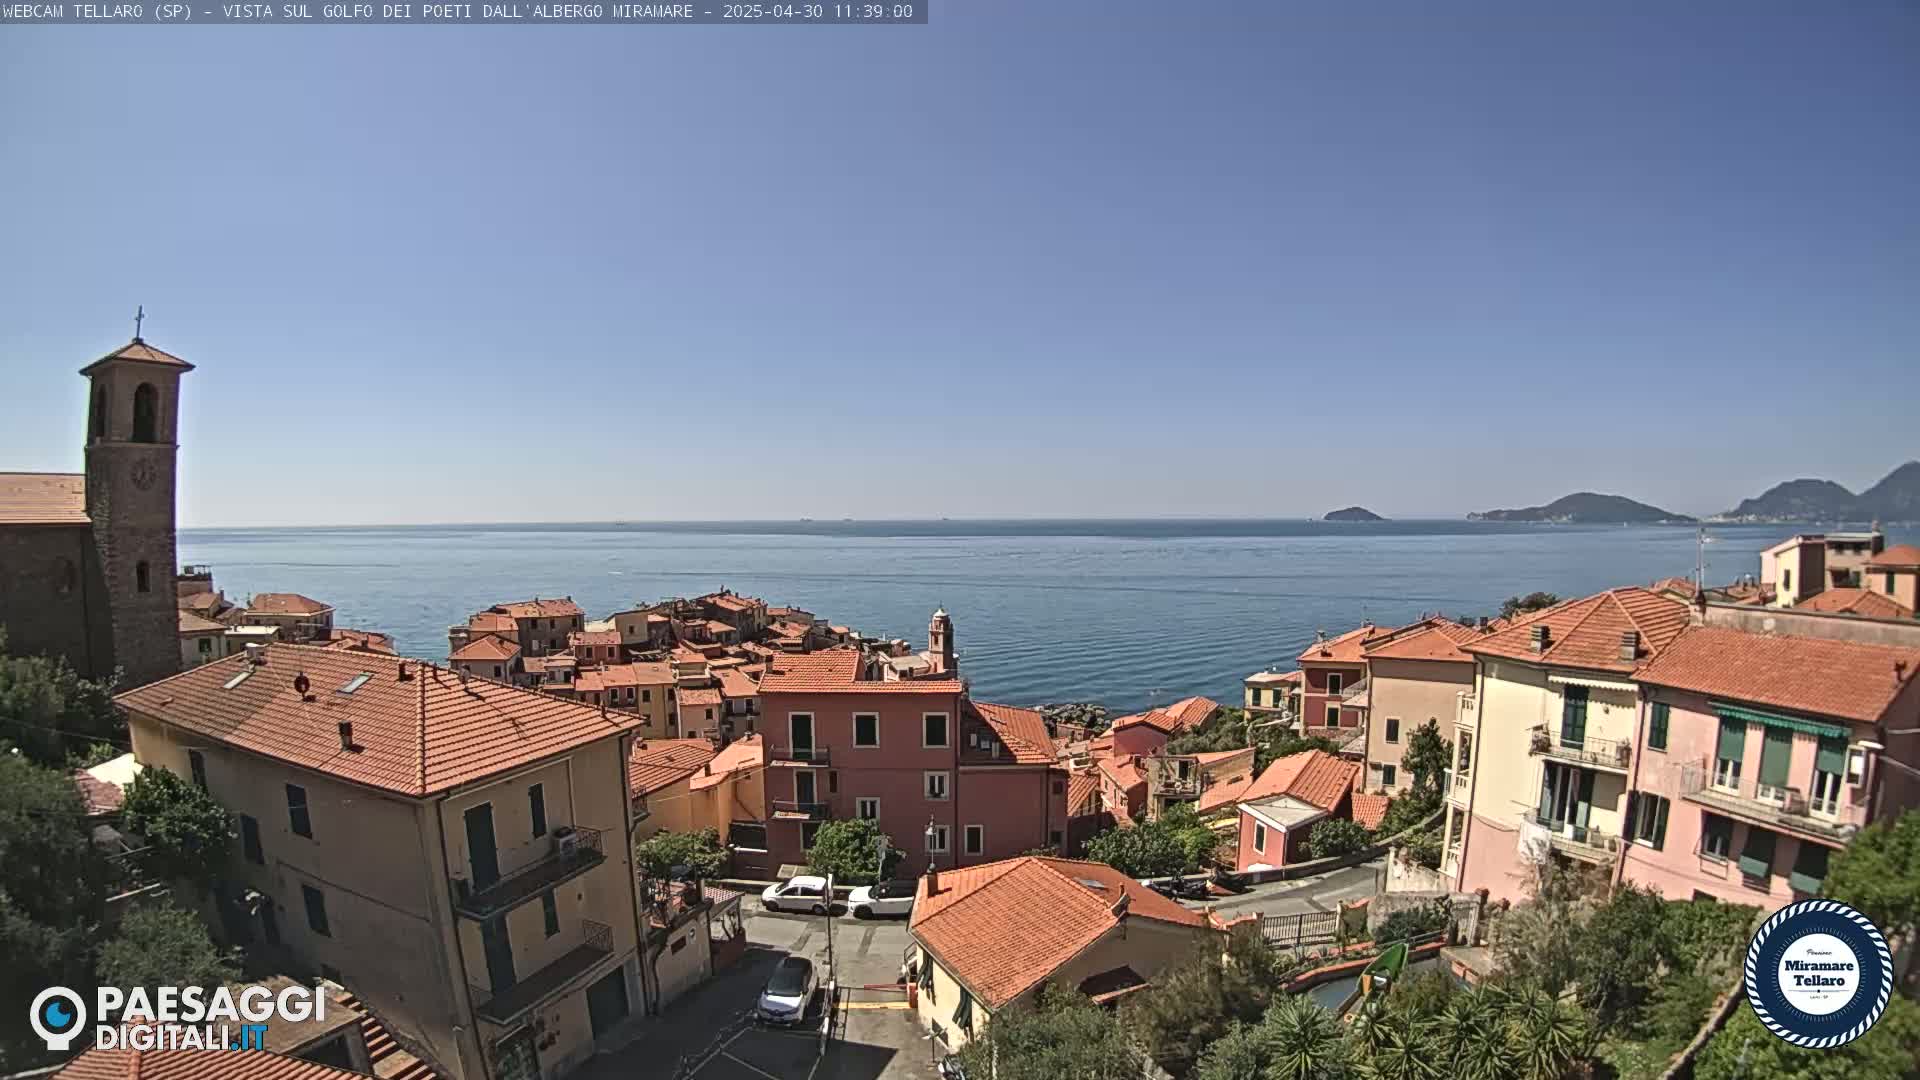Click the small pink bell tower in the village

[940, 637]
